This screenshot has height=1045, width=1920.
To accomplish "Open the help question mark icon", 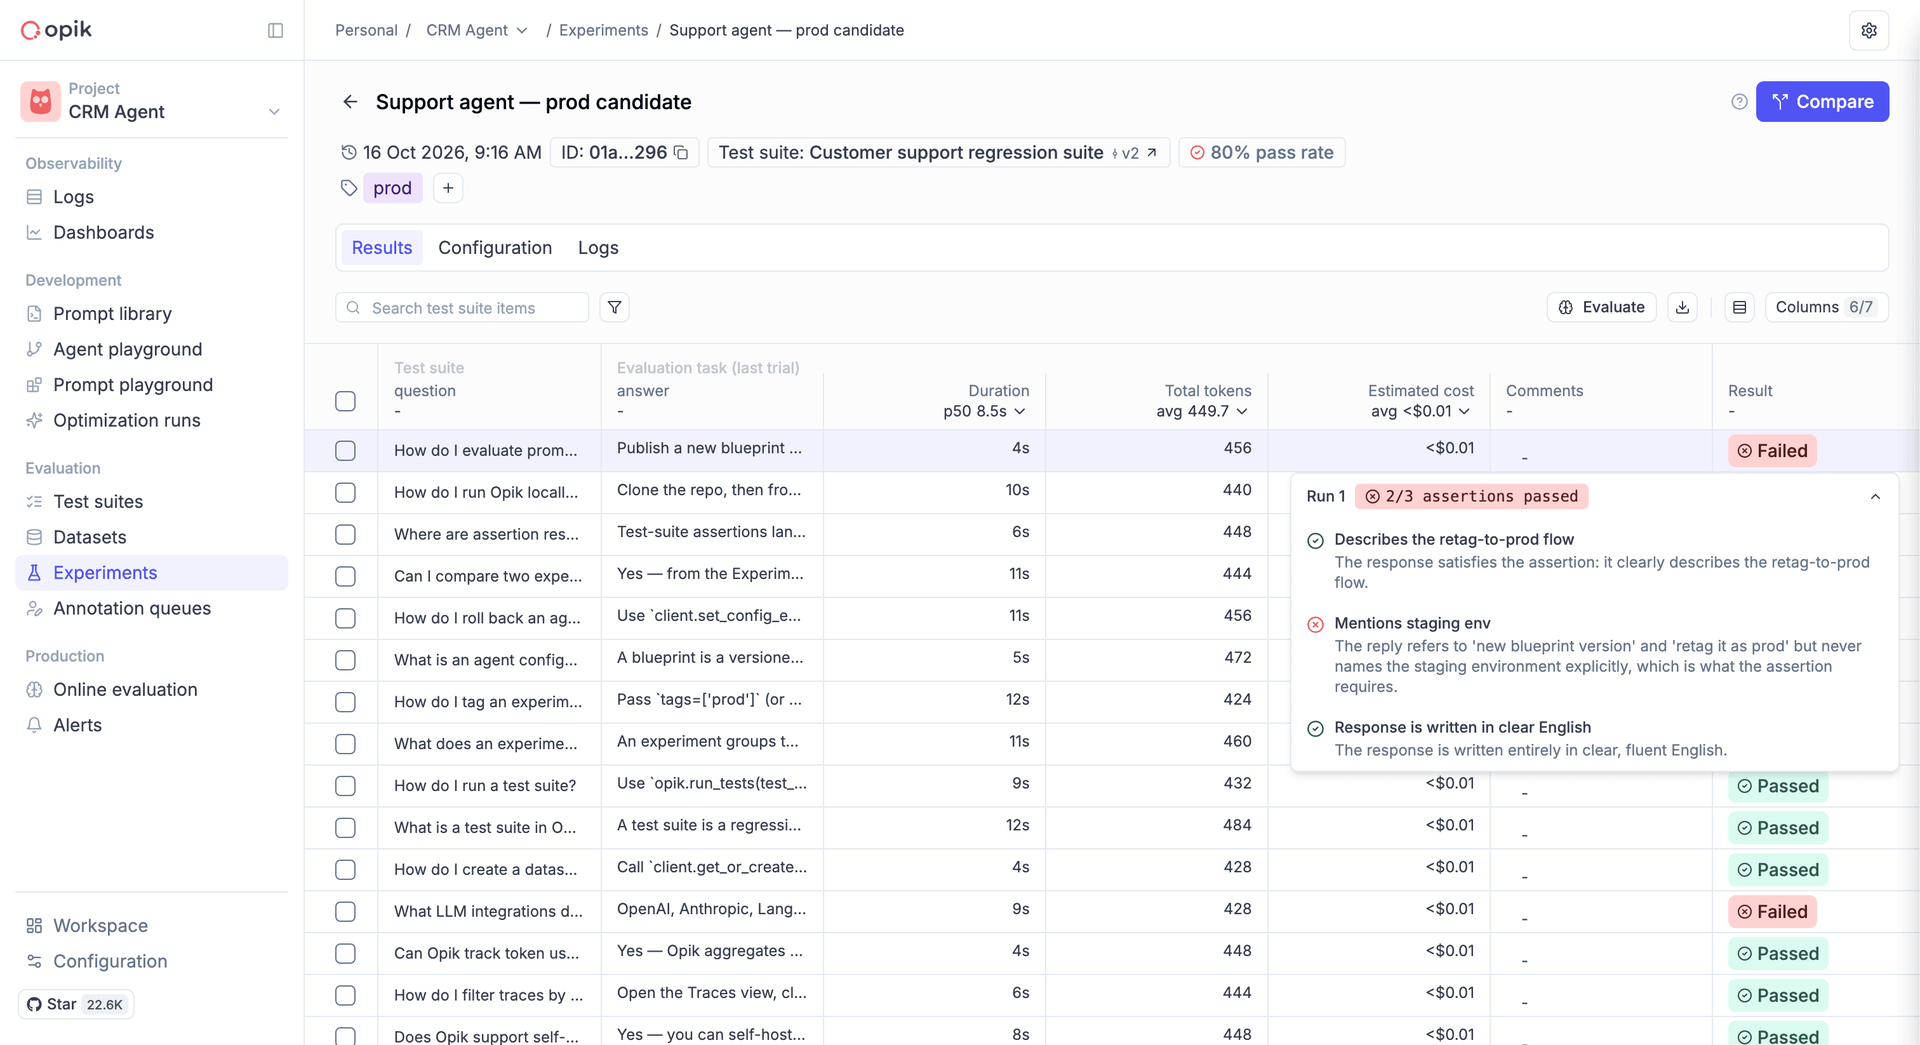I will (1739, 101).
